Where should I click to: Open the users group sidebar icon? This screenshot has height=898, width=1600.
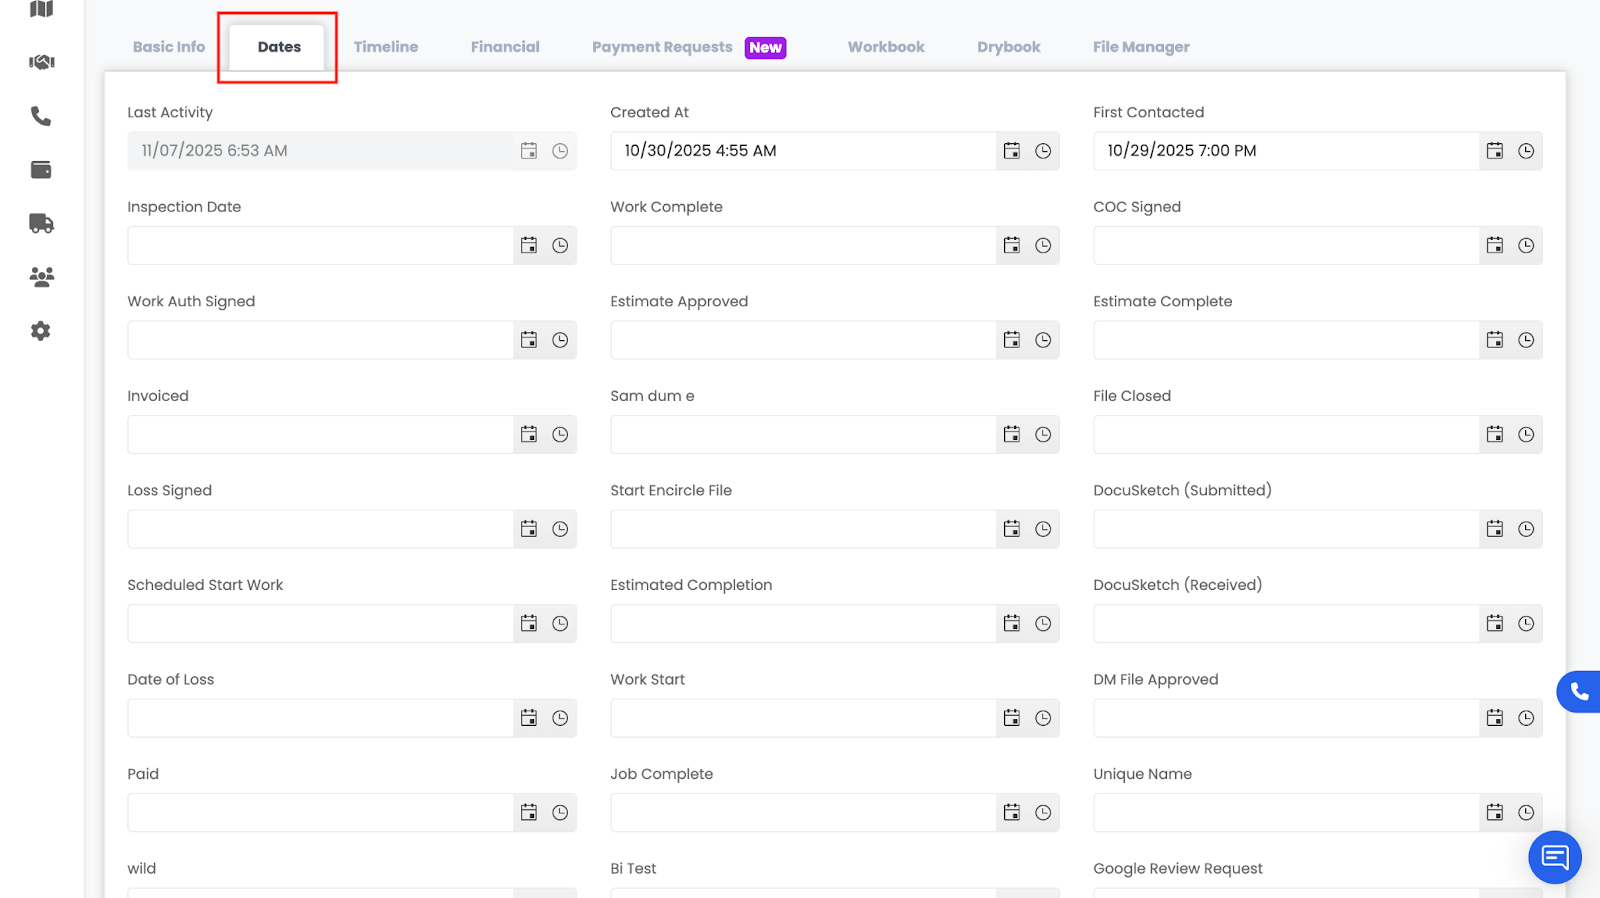[41, 277]
